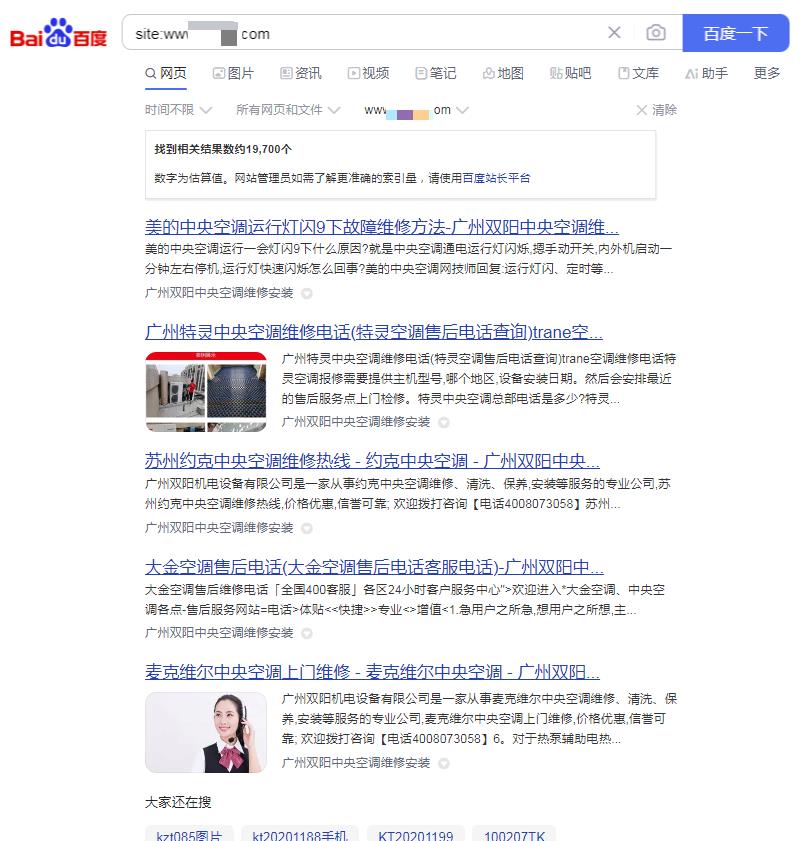
Task: Open the 美的中央空调运行灯闪9下 result
Action: (381, 226)
